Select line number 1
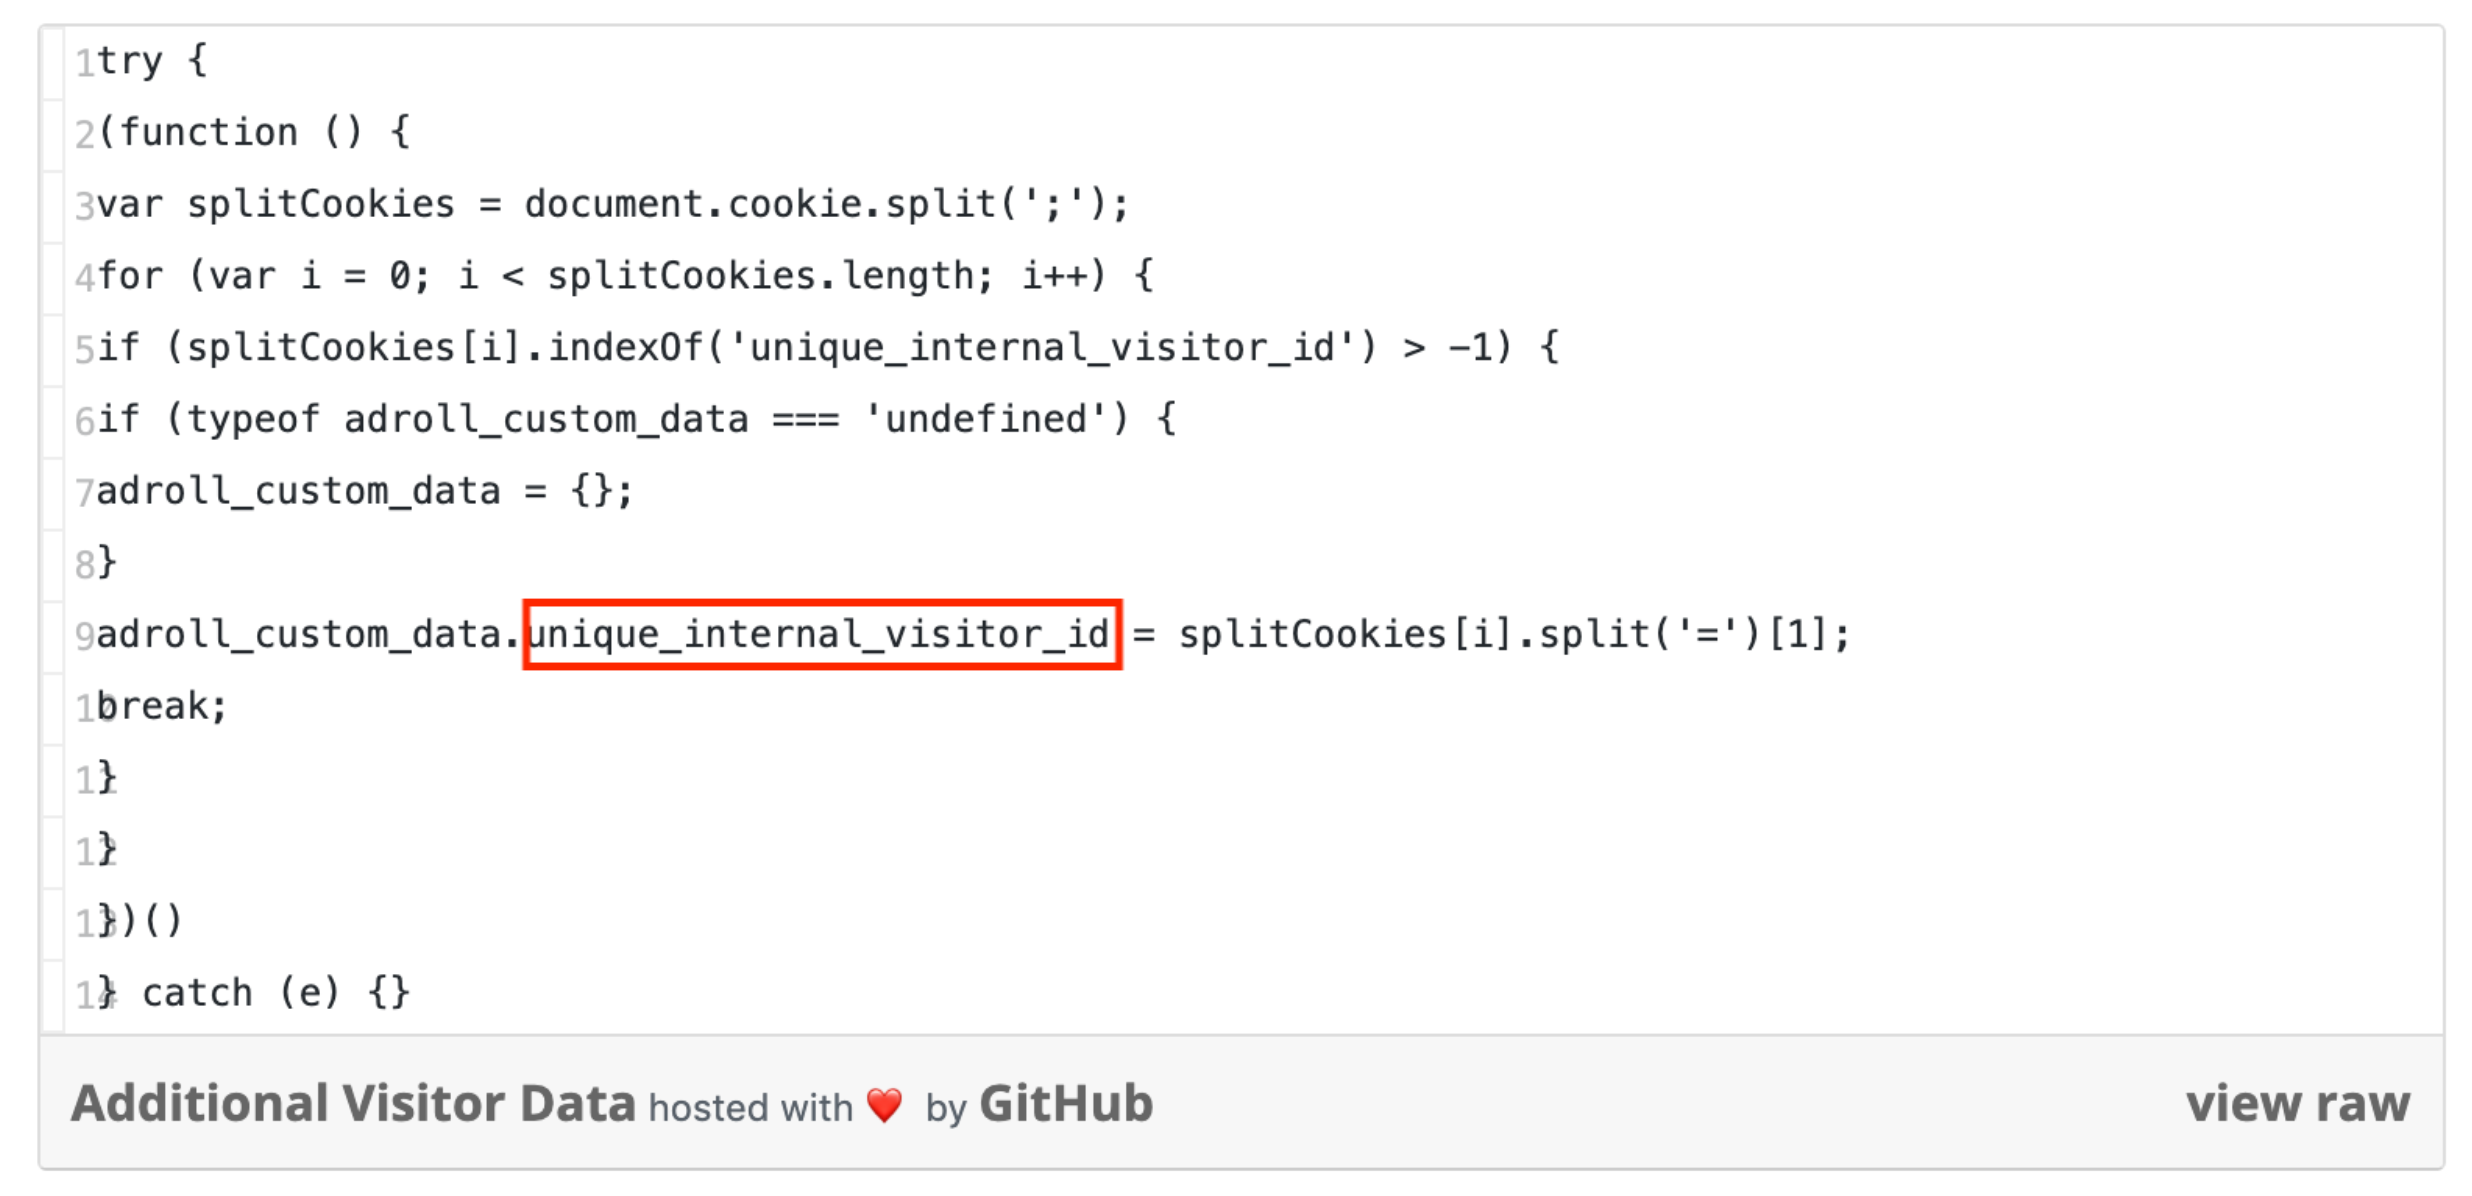The image size is (2472, 1196). (x=84, y=62)
